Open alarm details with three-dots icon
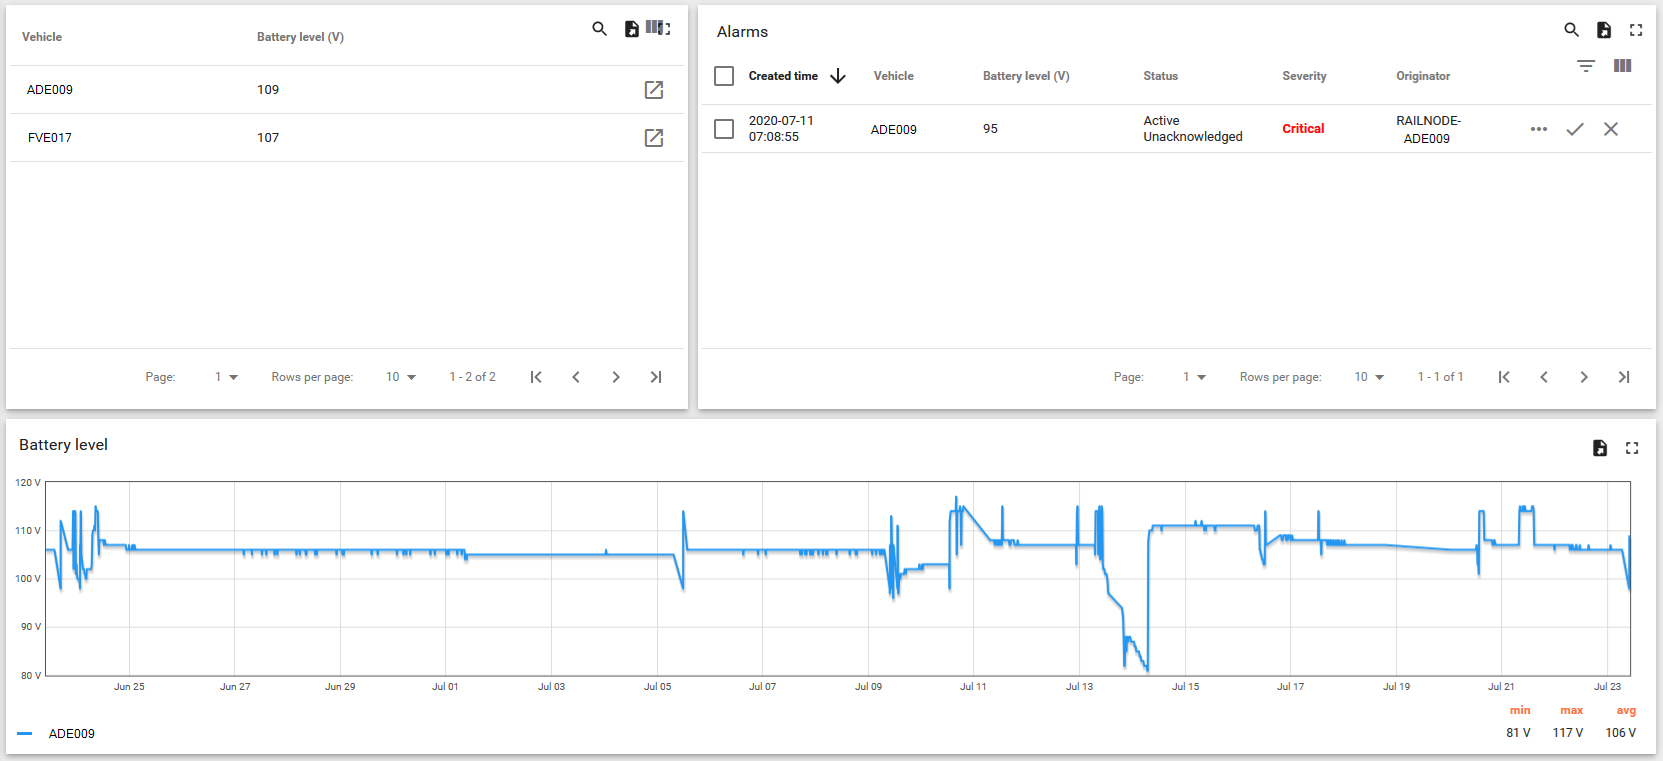The image size is (1663, 761). [x=1539, y=129]
